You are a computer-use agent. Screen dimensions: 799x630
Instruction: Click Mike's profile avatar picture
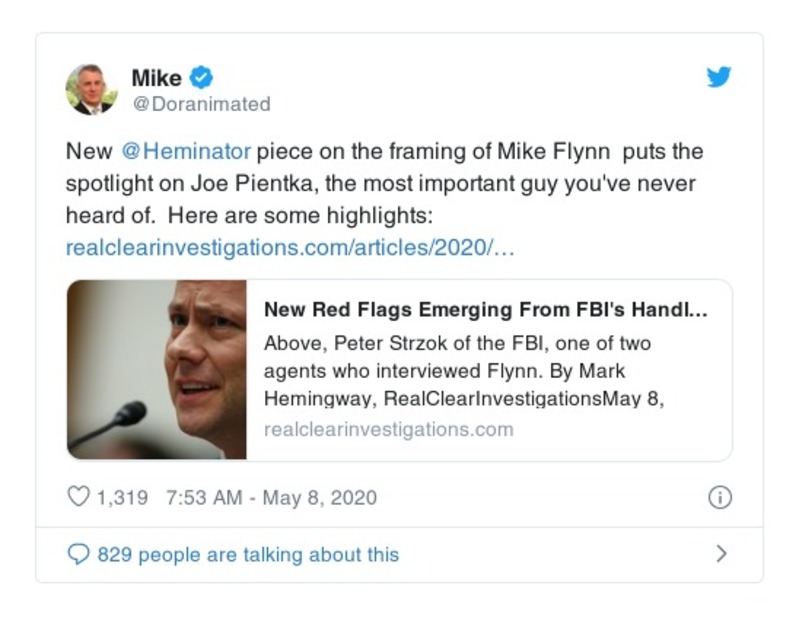pos(92,89)
